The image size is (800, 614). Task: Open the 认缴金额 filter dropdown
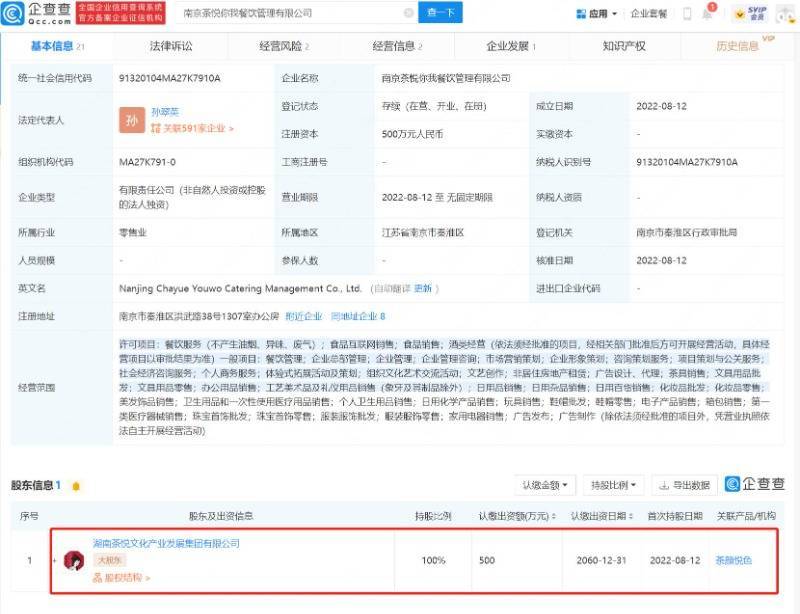(545, 485)
